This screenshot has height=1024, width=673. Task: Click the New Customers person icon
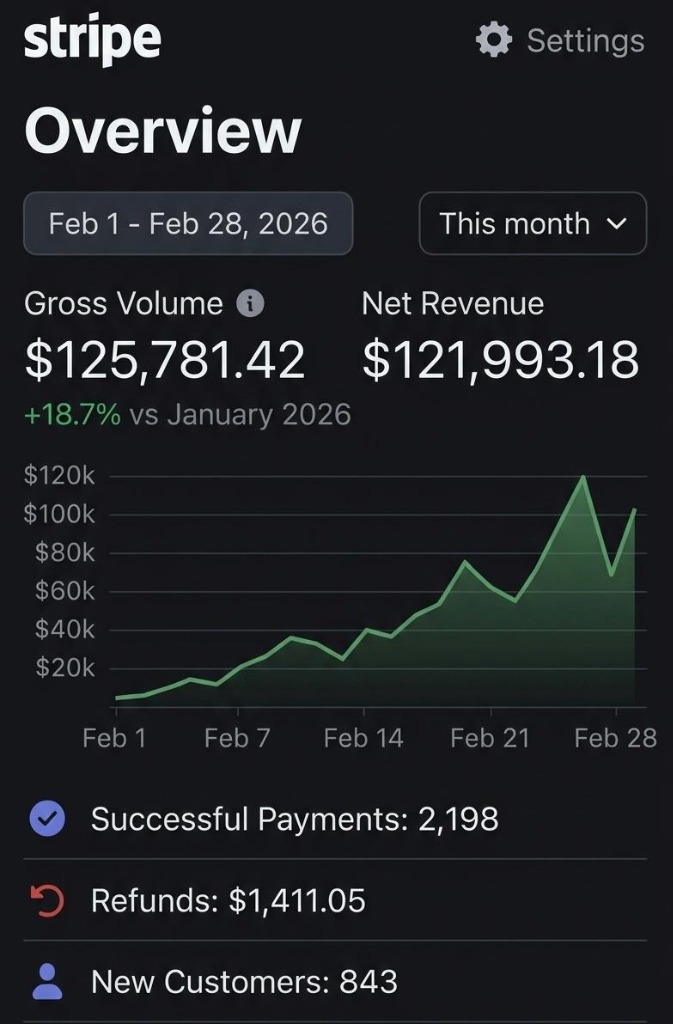45,981
